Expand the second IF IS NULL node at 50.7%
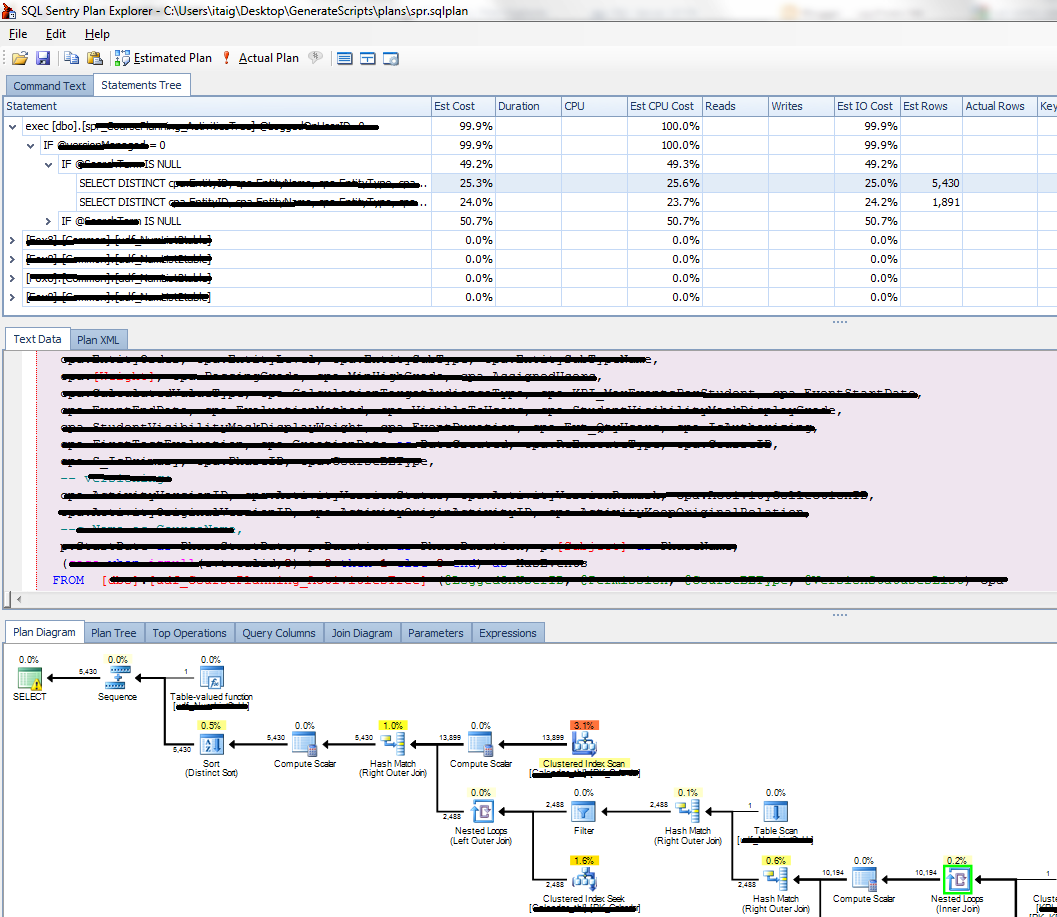 click(x=49, y=221)
